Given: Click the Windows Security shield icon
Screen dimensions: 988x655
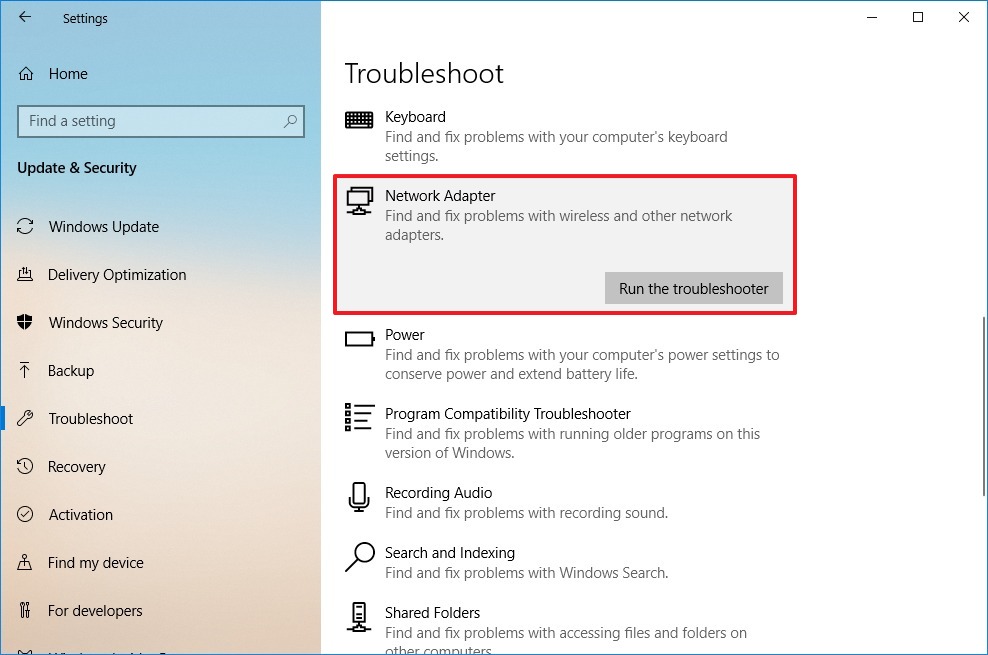Looking at the screenshot, I should 25,322.
